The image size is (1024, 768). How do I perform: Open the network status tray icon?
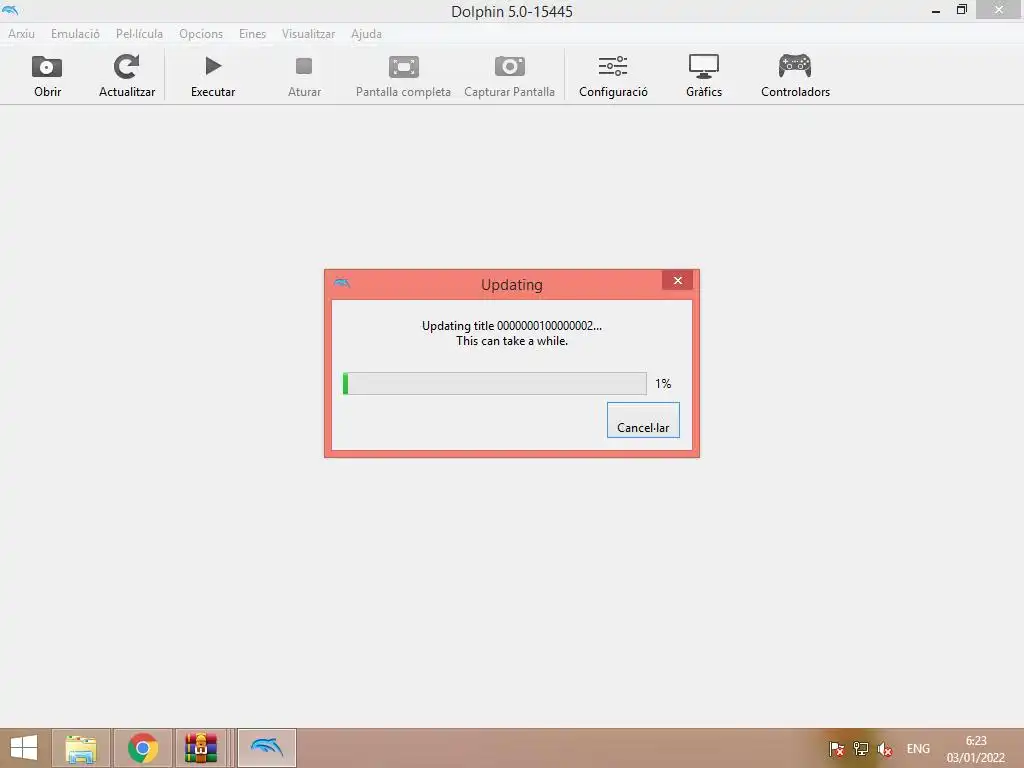tap(861, 749)
